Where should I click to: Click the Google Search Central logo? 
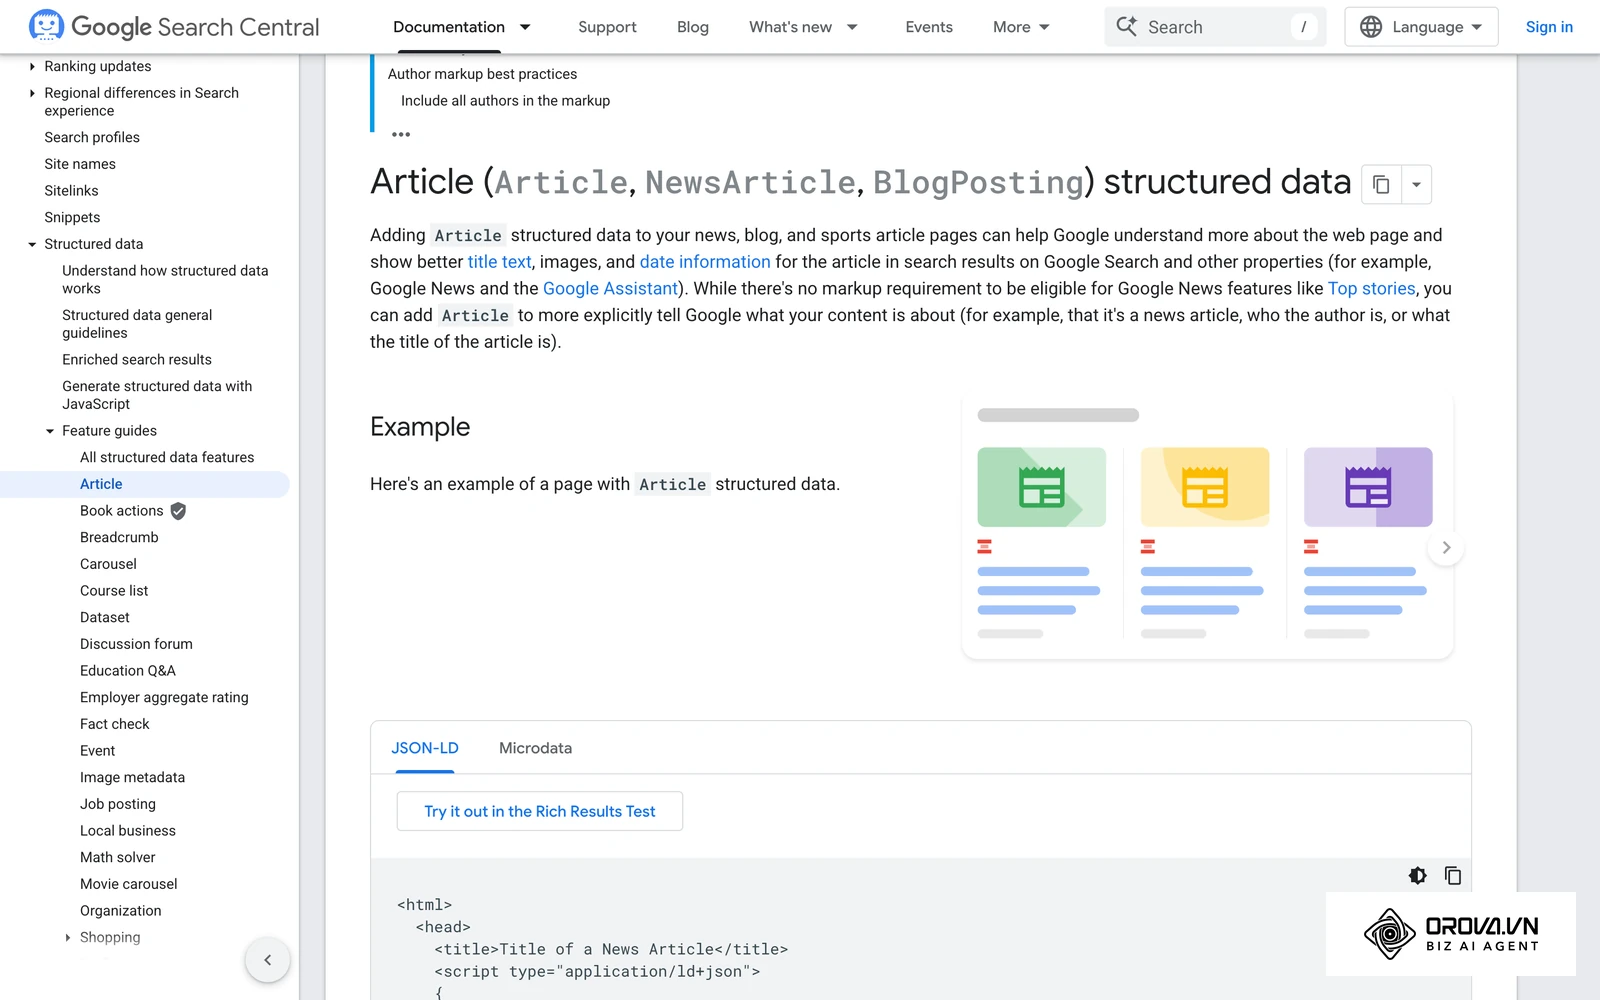pos(174,27)
